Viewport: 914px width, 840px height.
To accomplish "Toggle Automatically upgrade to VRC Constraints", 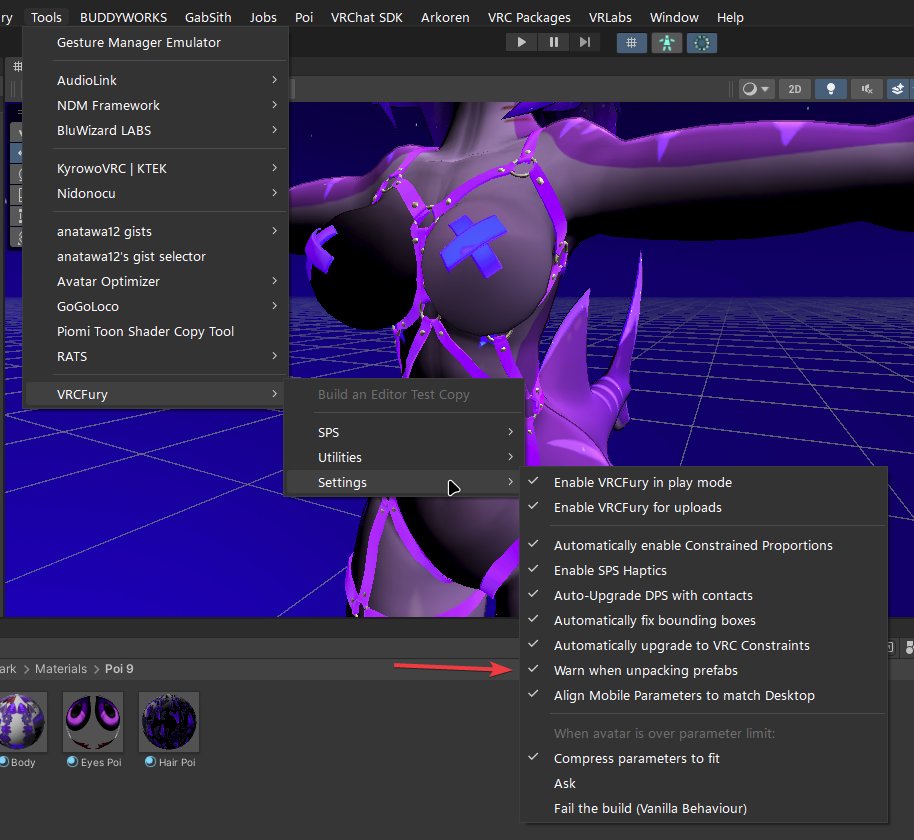I will click(704, 646).
